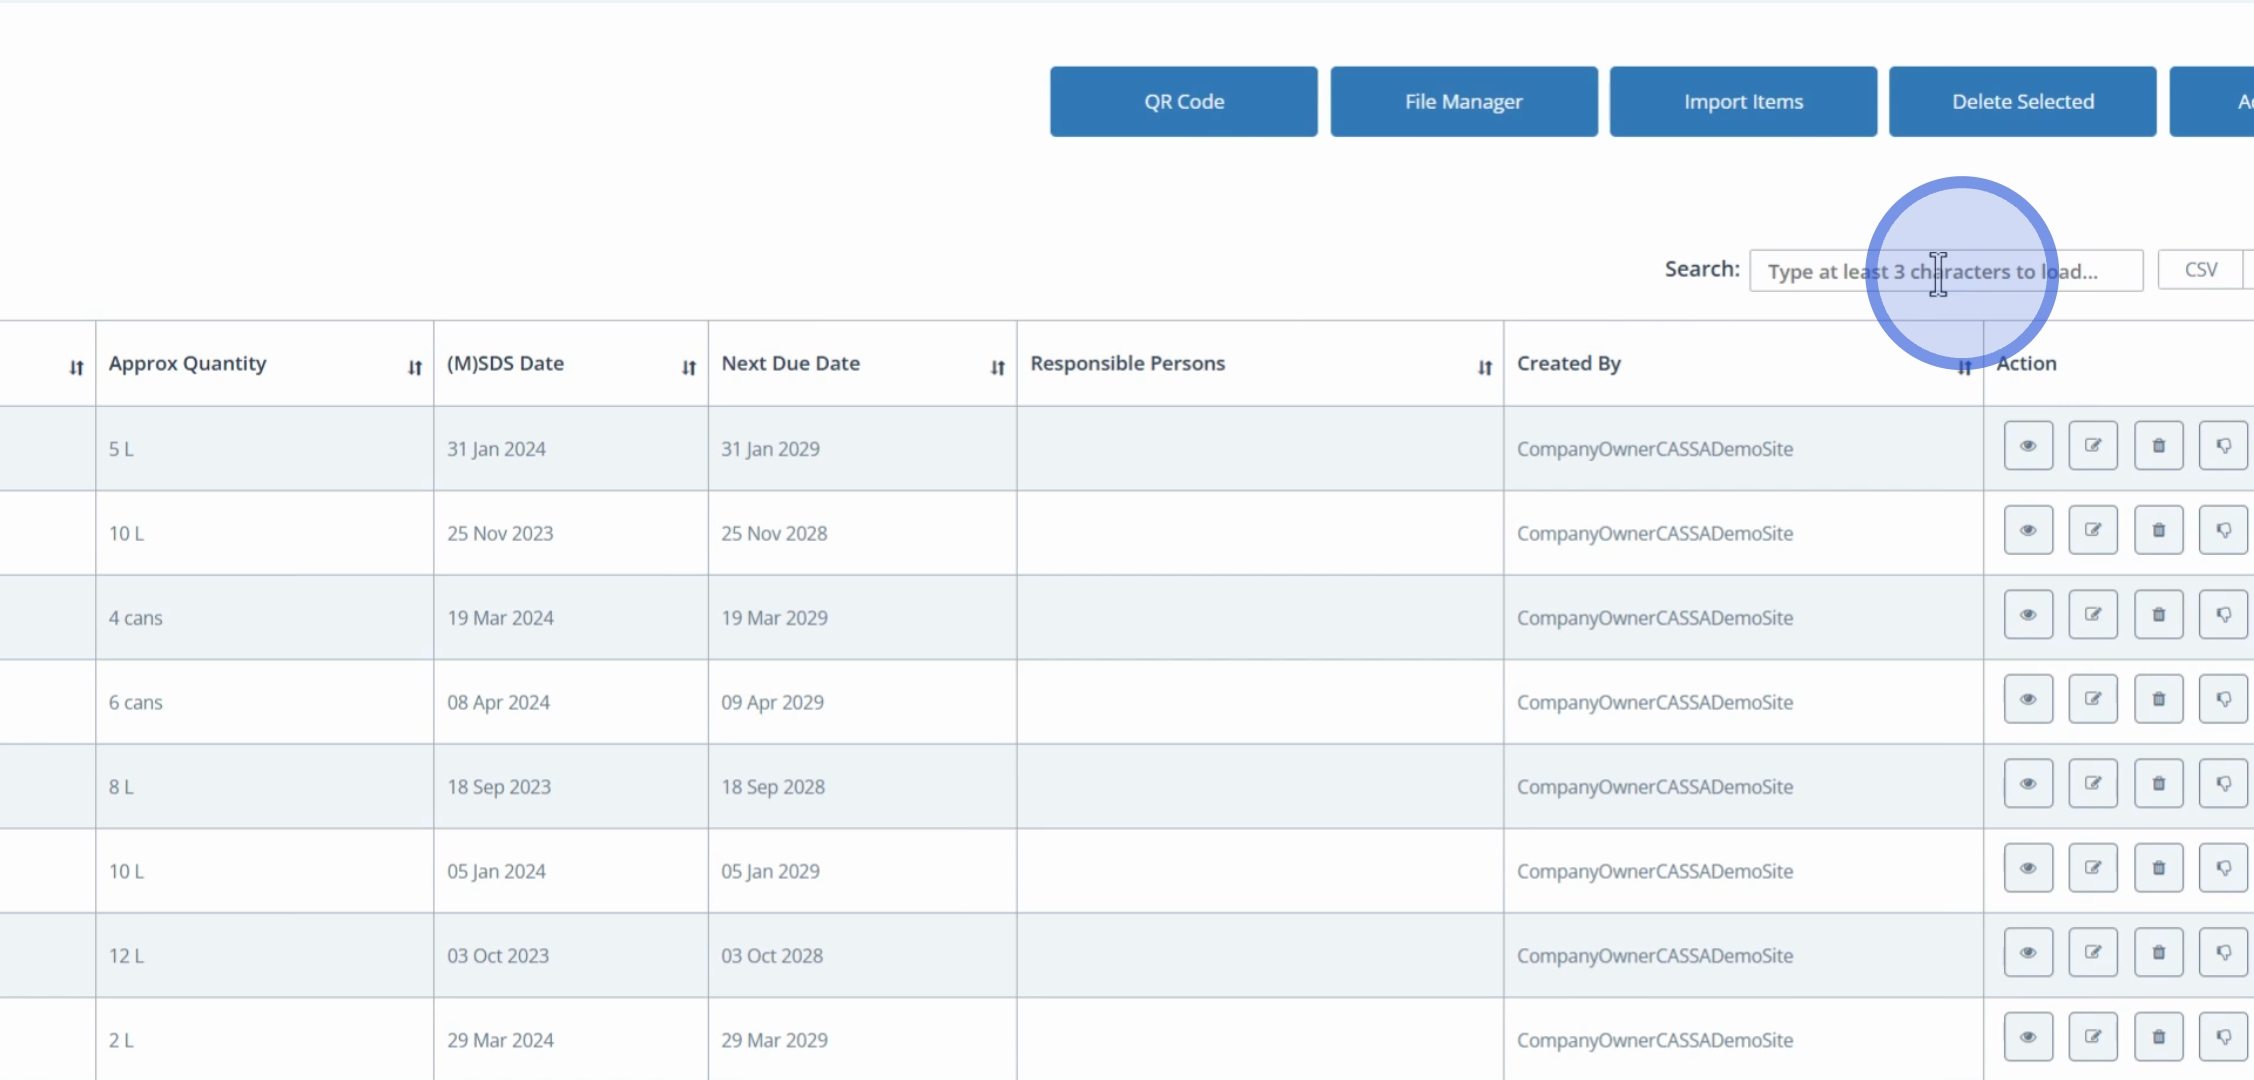View the 2 L row with eye icon
The image size is (2254, 1080).
pyautogui.click(x=2028, y=1037)
